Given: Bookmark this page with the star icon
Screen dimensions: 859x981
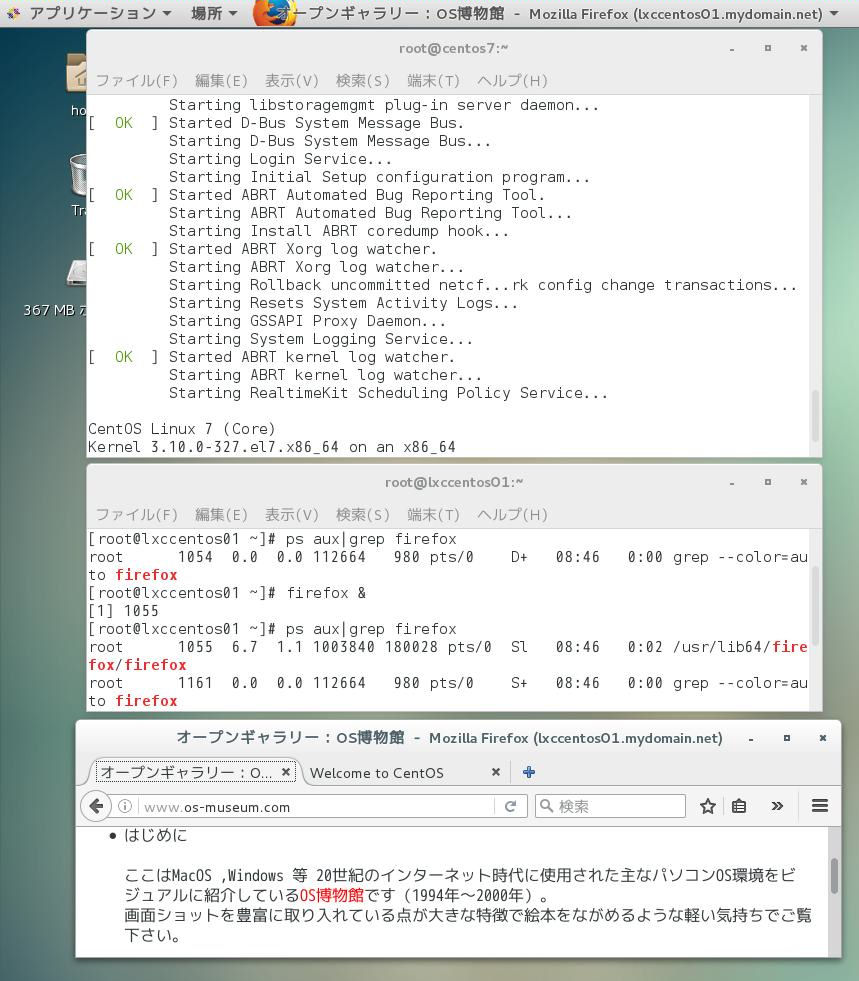Looking at the screenshot, I should pyautogui.click(x=708, y=806).
